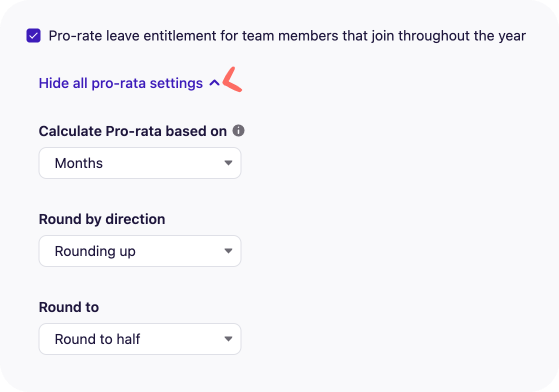Open the Round to half dropdown
Screen dimensions: 559x392
(x=140, y=339)
